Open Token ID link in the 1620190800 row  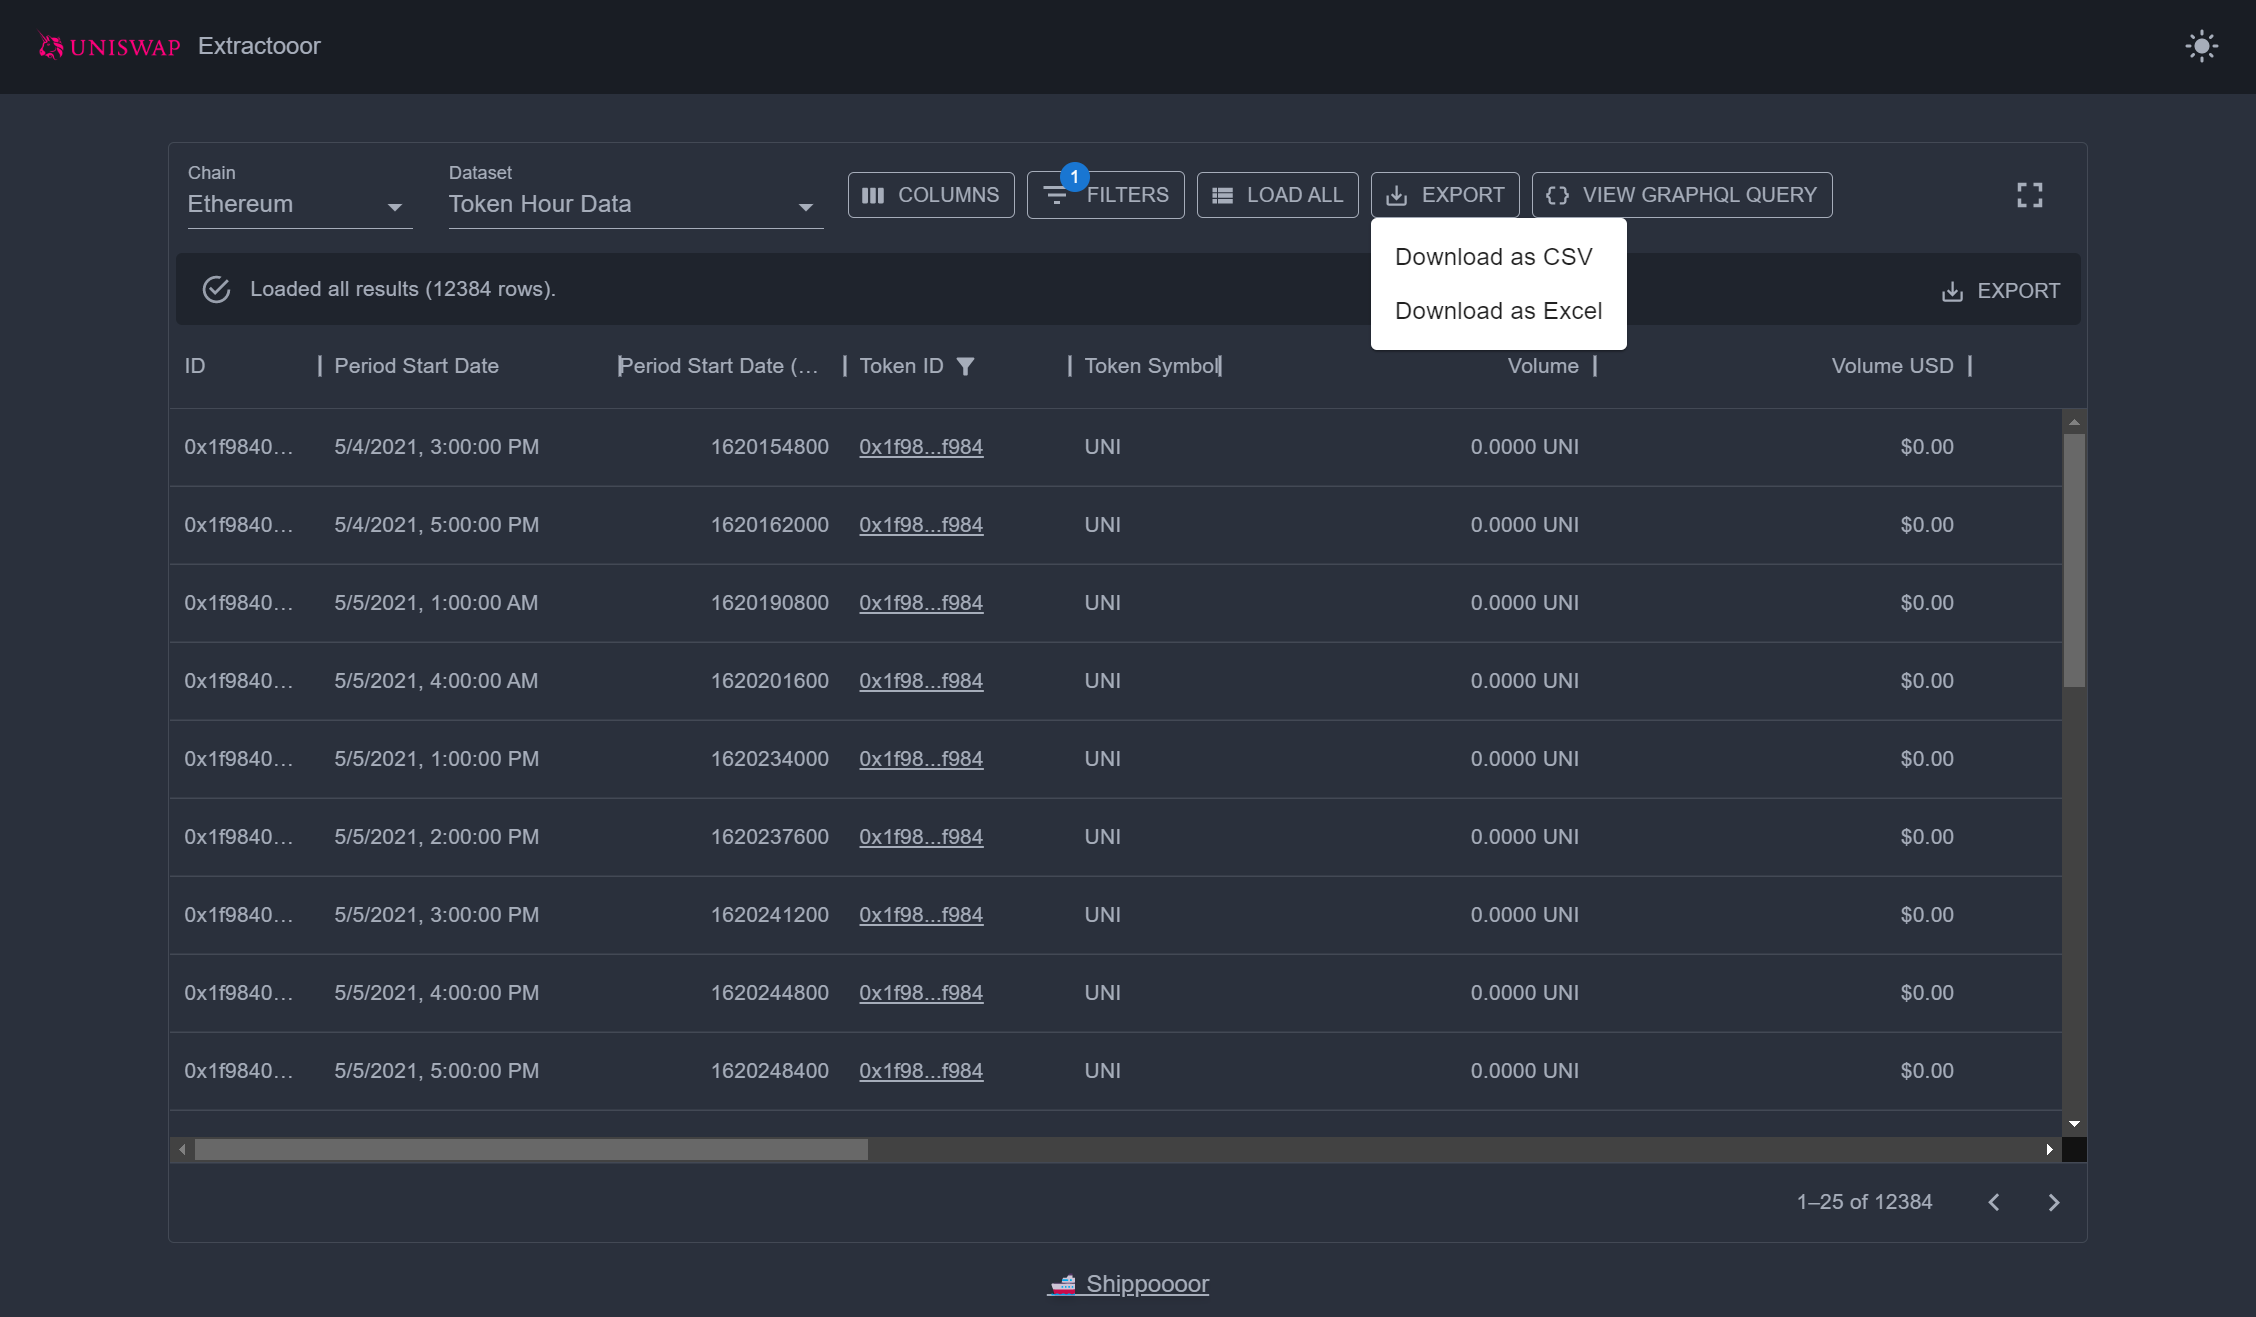[x=921, y=603]
